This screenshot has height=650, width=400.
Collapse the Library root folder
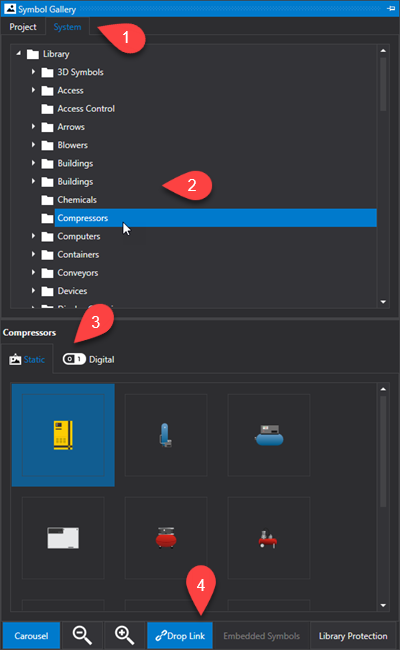(x=18, y=53)
